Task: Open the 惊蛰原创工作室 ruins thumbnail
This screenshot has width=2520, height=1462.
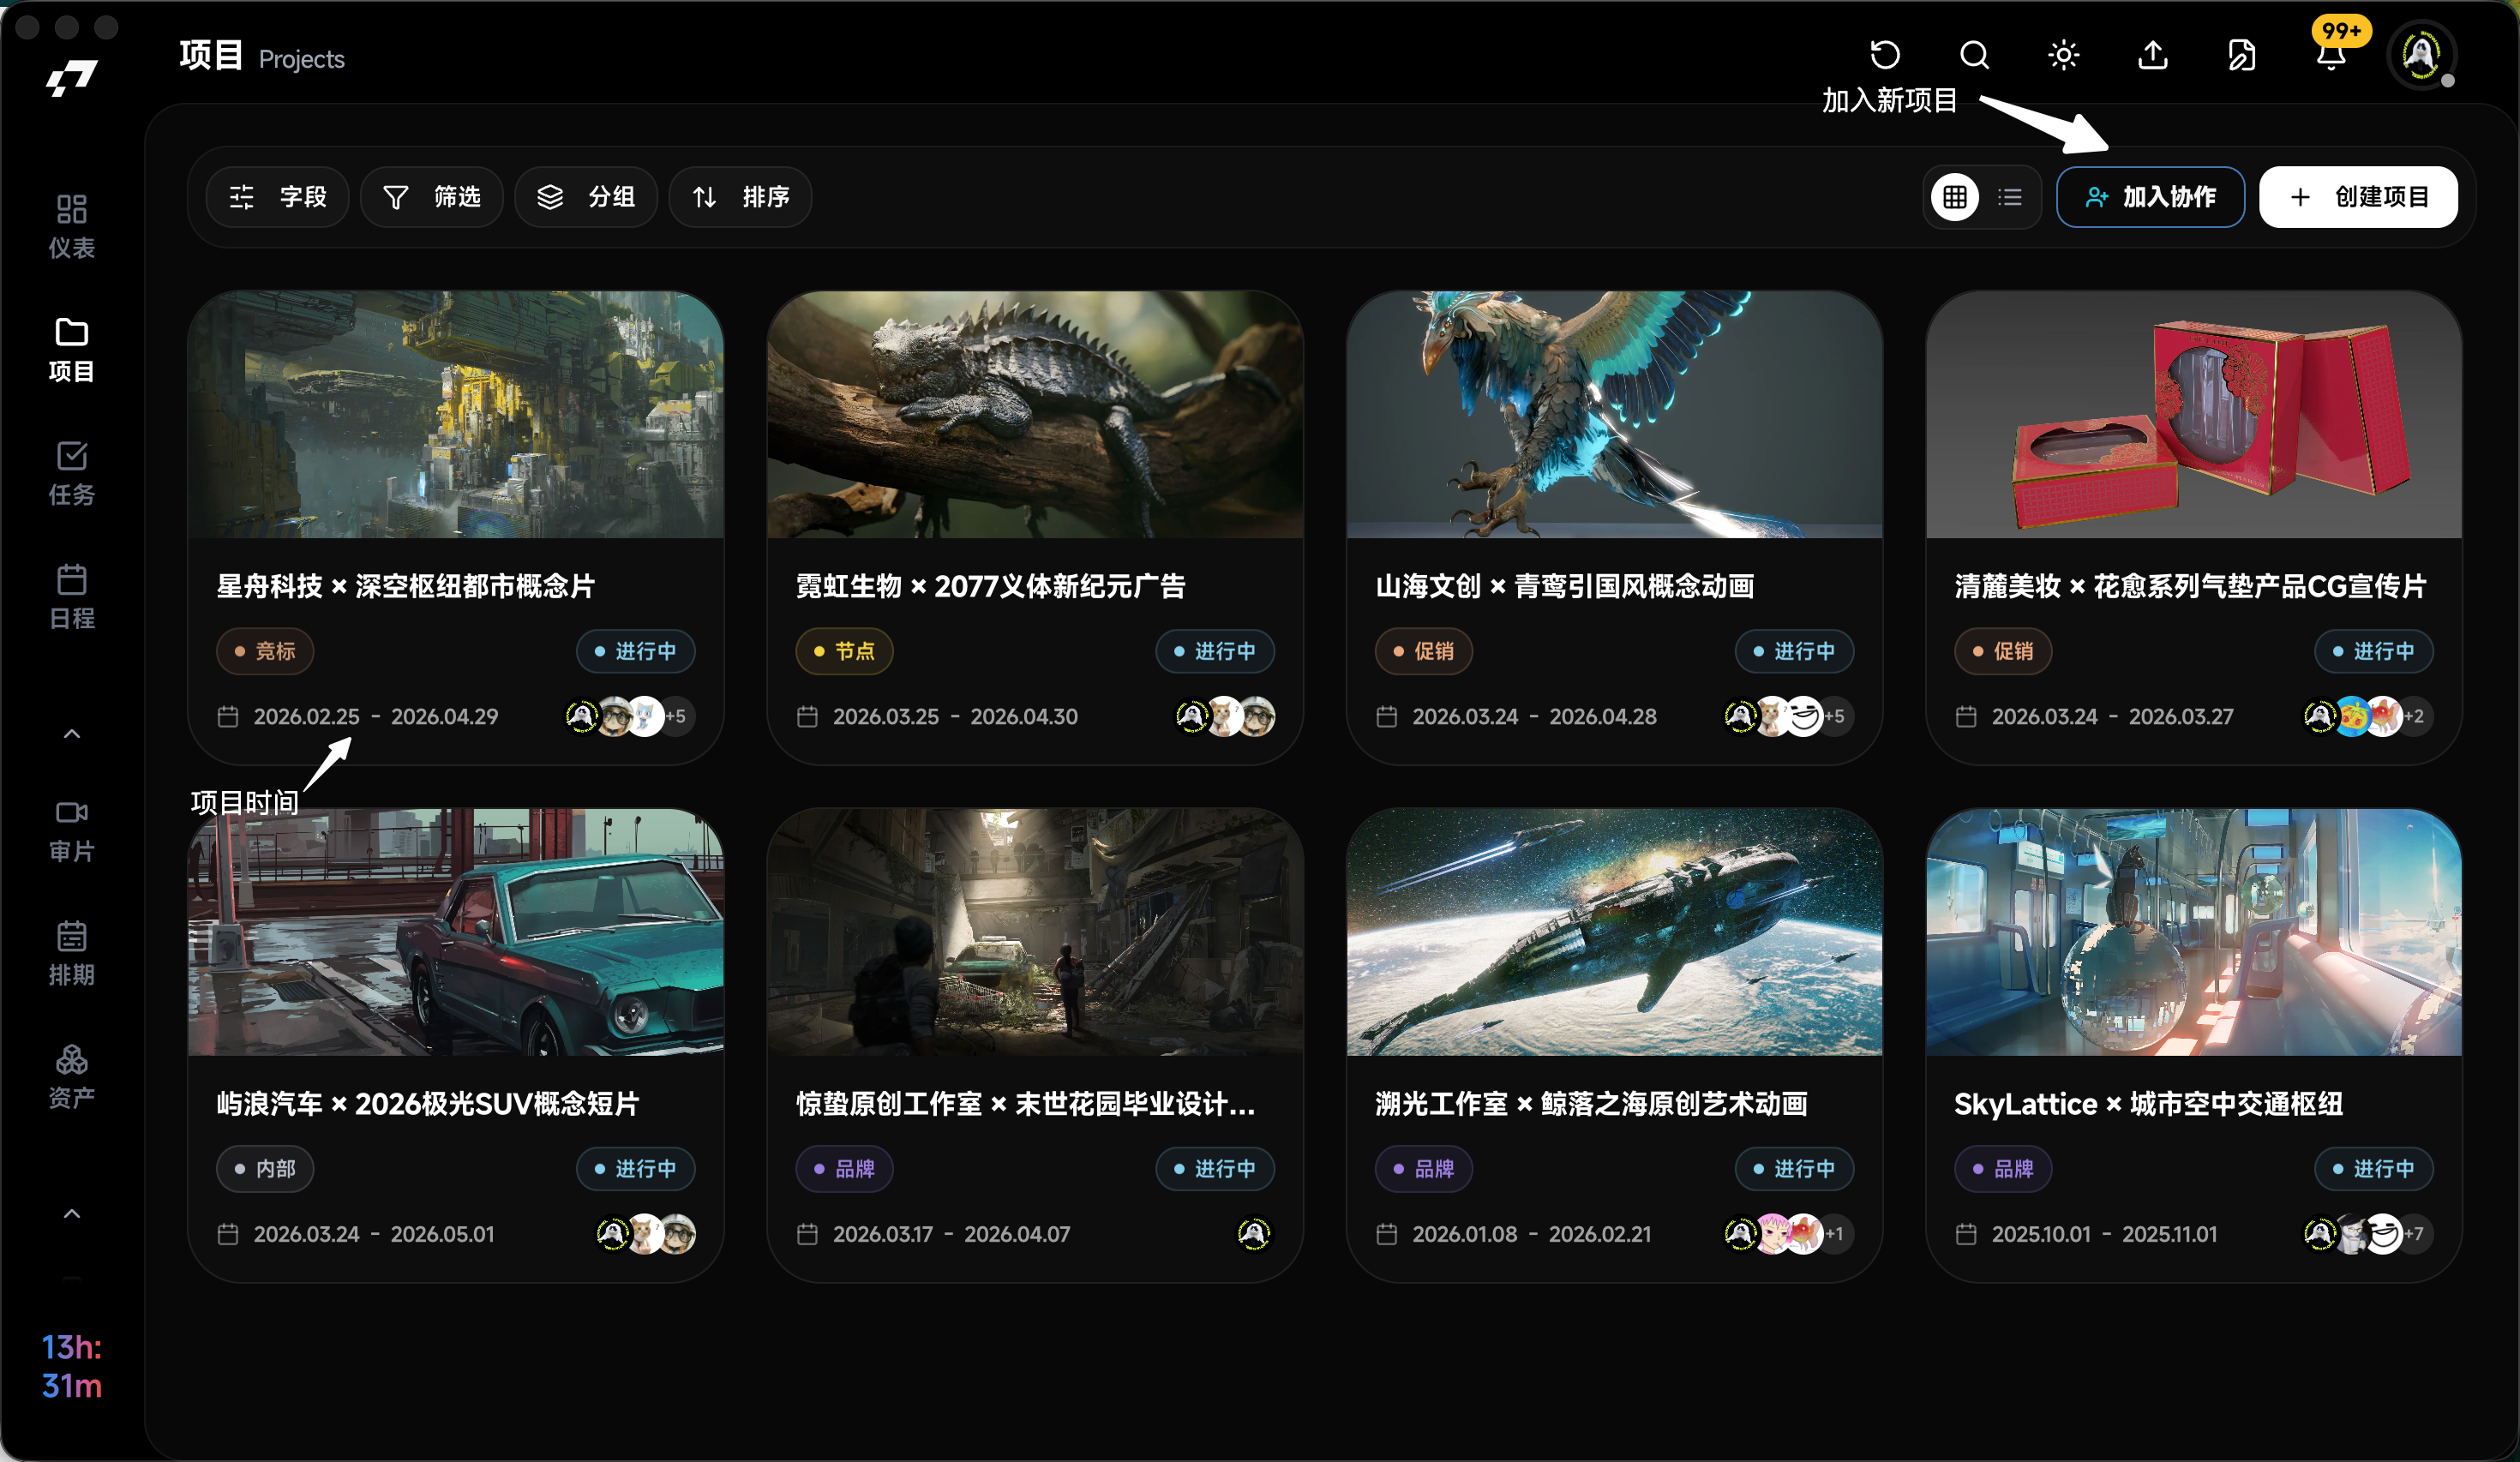Action: [1035, 932]
